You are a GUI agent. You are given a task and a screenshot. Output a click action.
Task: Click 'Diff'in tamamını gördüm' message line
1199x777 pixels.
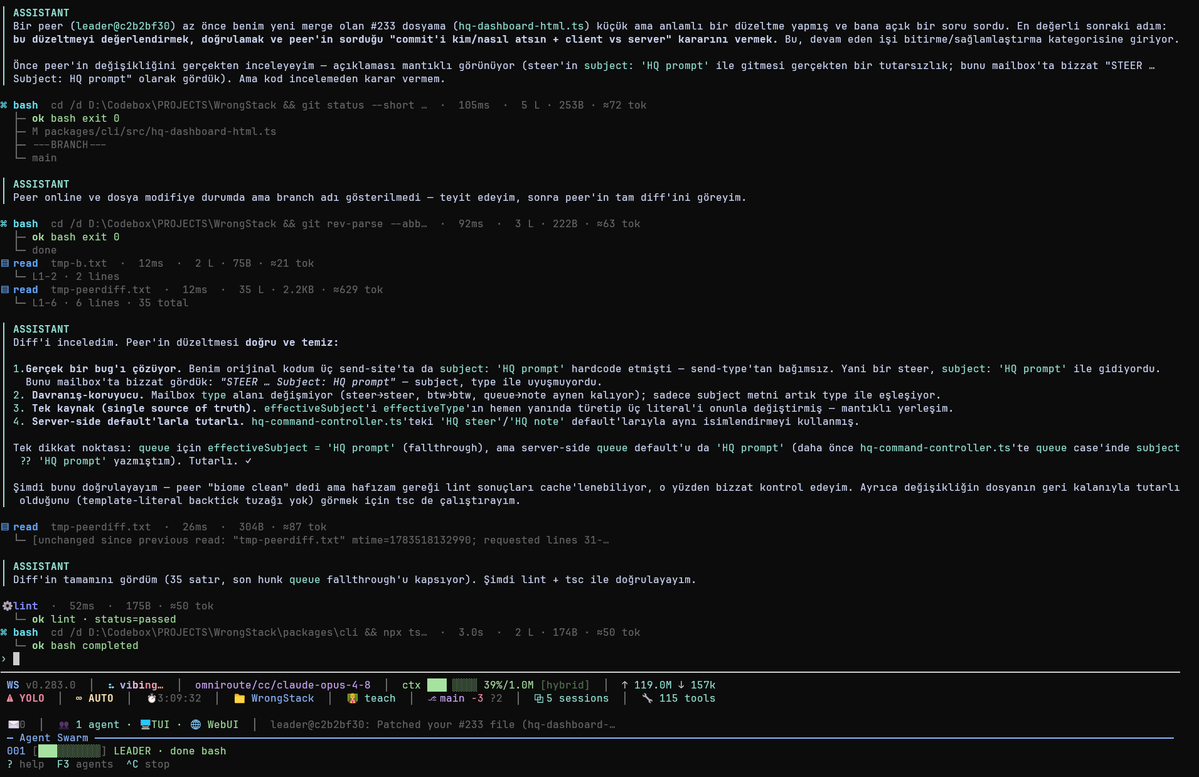coord(354,580)
